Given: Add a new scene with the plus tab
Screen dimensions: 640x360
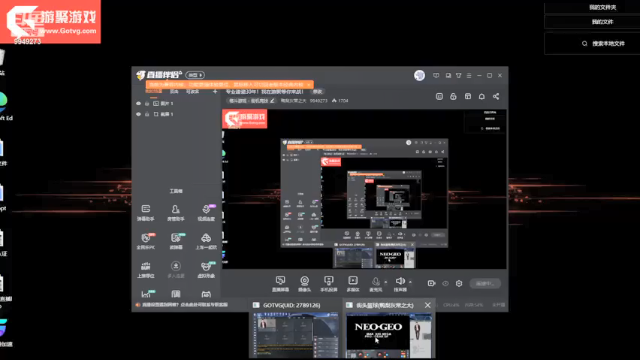Looking at the screenshot, I should click(215, 91).
